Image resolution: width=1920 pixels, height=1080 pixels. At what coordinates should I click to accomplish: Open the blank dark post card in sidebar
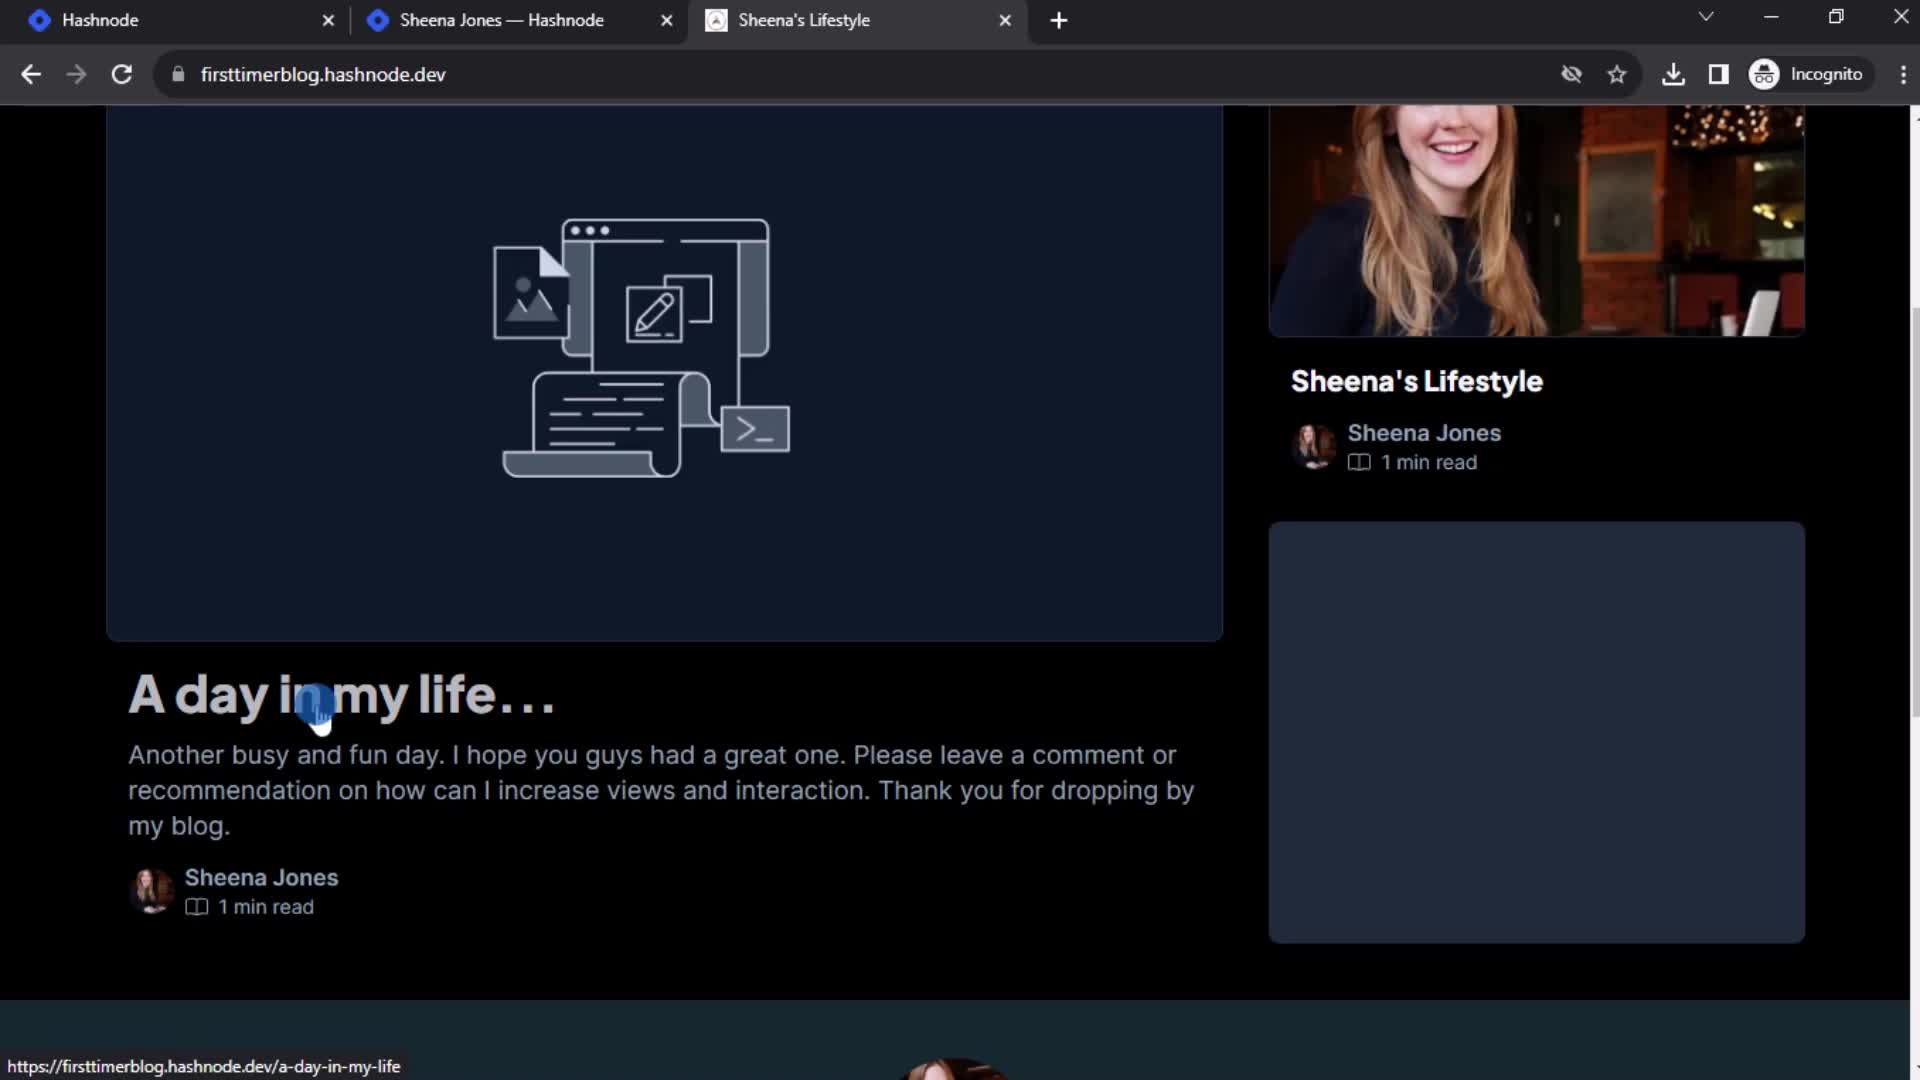(1536, 732)
